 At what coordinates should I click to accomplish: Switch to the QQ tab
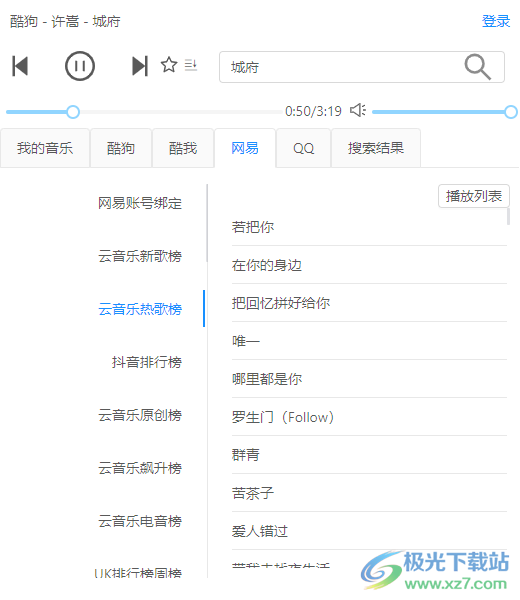pos(303,148)
